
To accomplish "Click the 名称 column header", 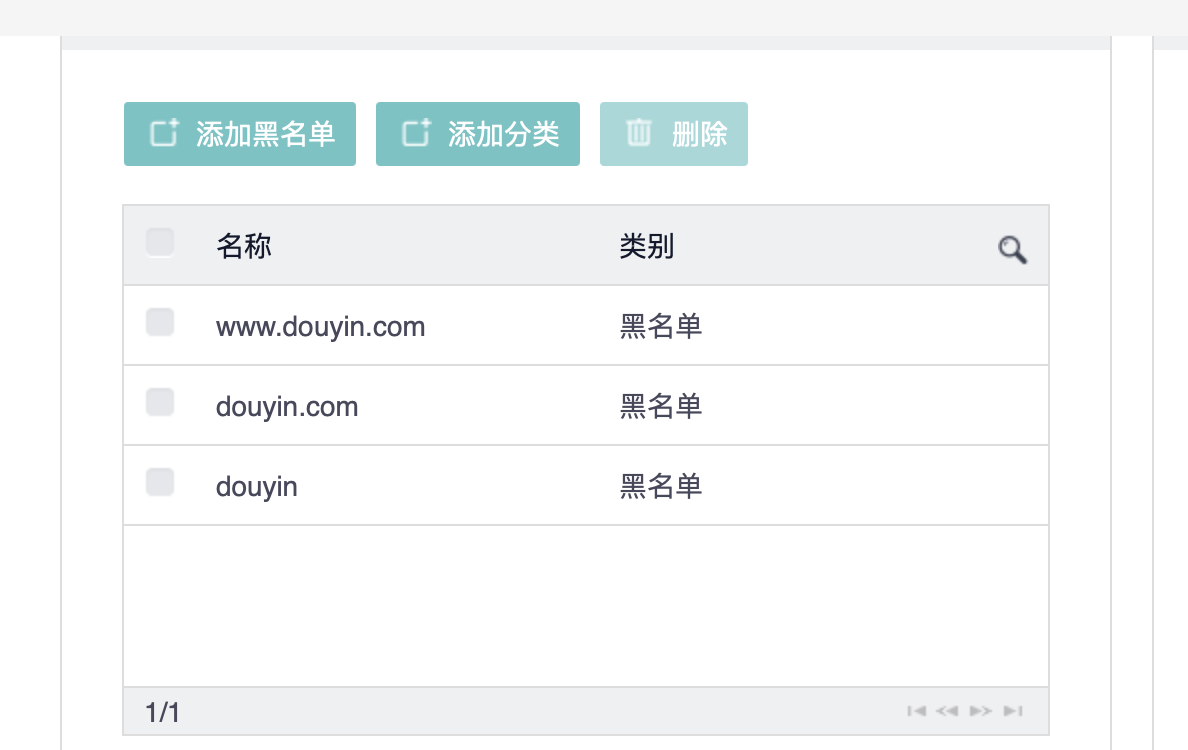I will pos(244,246).
